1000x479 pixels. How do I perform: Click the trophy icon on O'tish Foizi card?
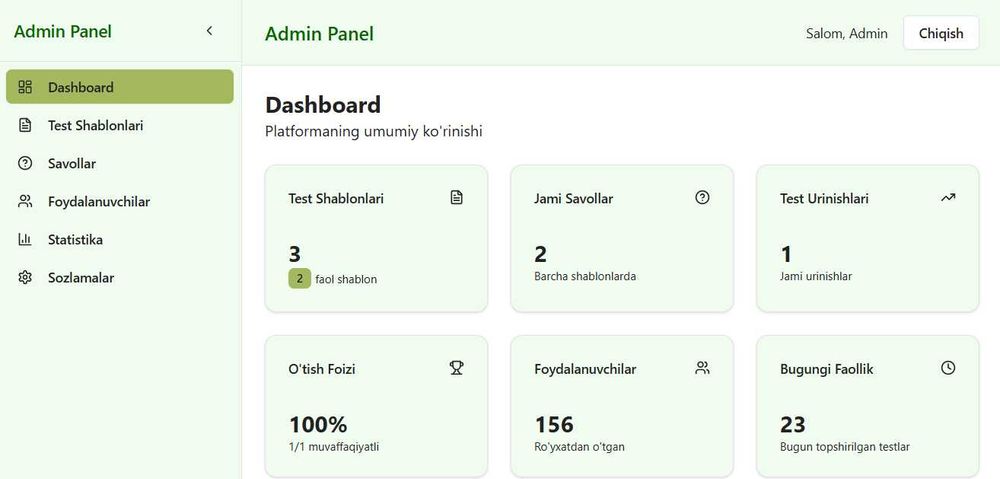click(456, 368)
